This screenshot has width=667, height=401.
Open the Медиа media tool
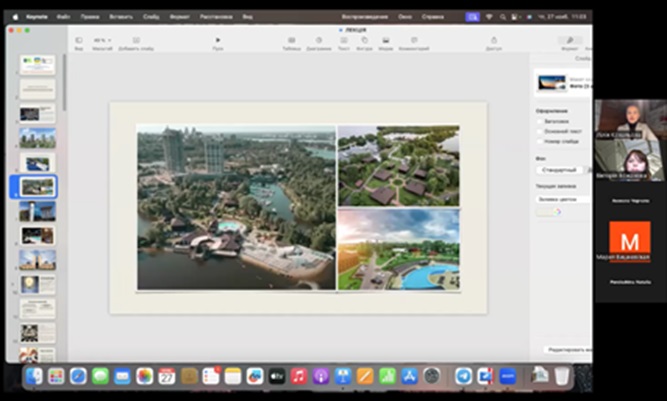pyautogui.click(x=385, y=41)
